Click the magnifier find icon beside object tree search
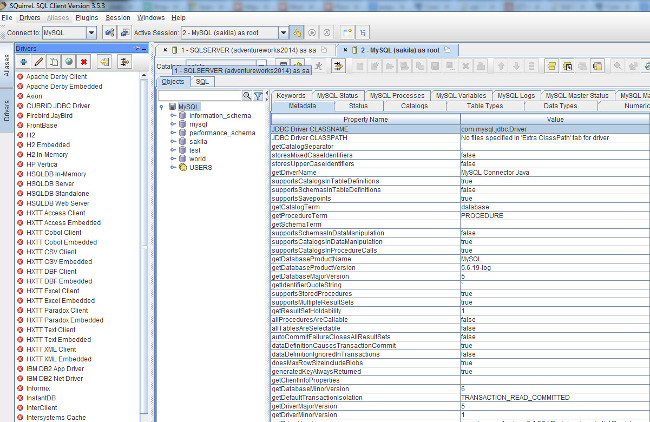650x422 pixels. (x=247, y=96)
